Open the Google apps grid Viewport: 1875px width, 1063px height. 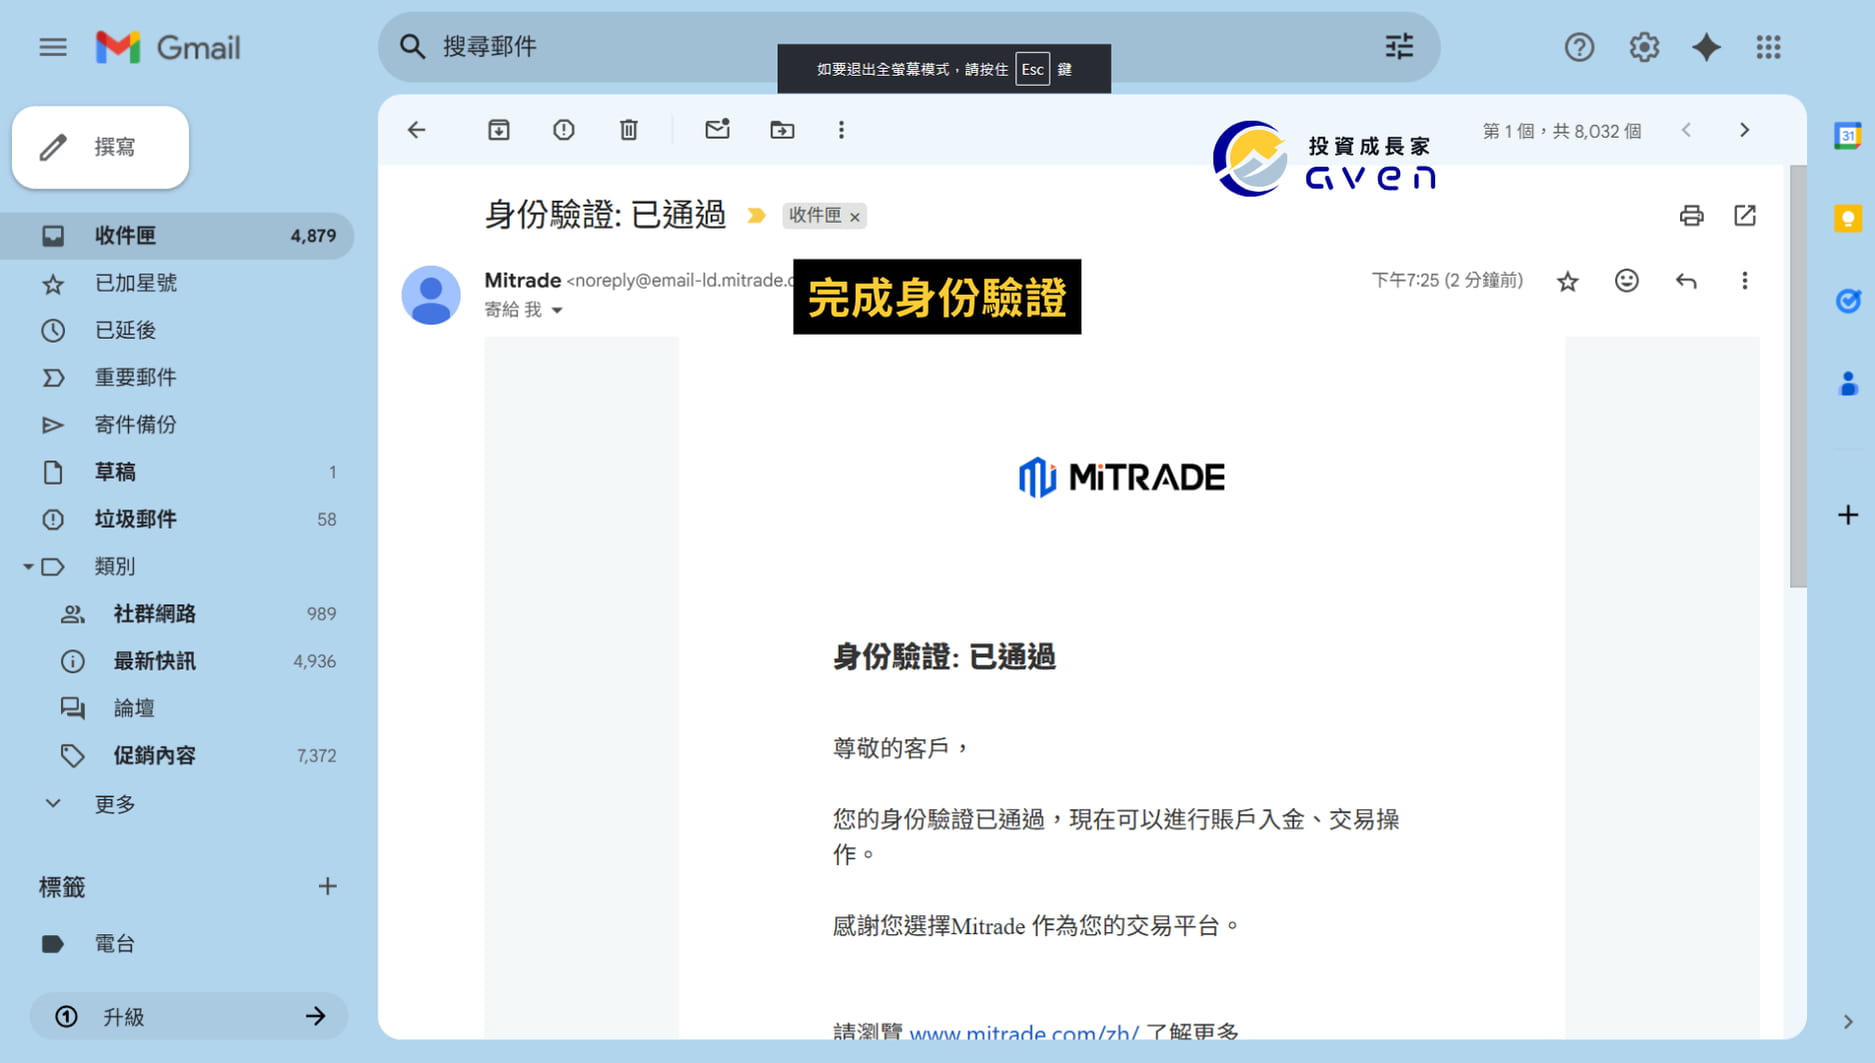pyautogui.click(x=1768, y=47)
